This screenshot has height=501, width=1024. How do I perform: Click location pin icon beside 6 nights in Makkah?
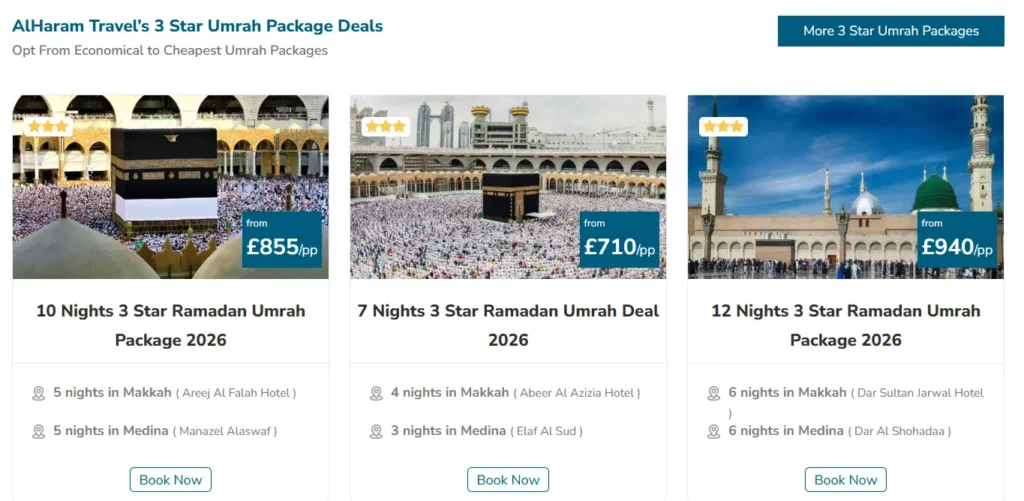[x=714, y=393]
